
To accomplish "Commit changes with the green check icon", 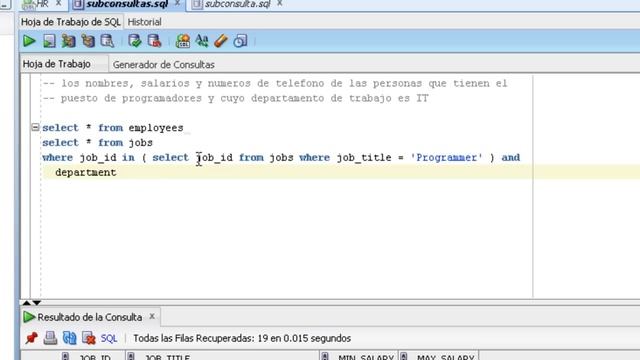I will 135,41.
